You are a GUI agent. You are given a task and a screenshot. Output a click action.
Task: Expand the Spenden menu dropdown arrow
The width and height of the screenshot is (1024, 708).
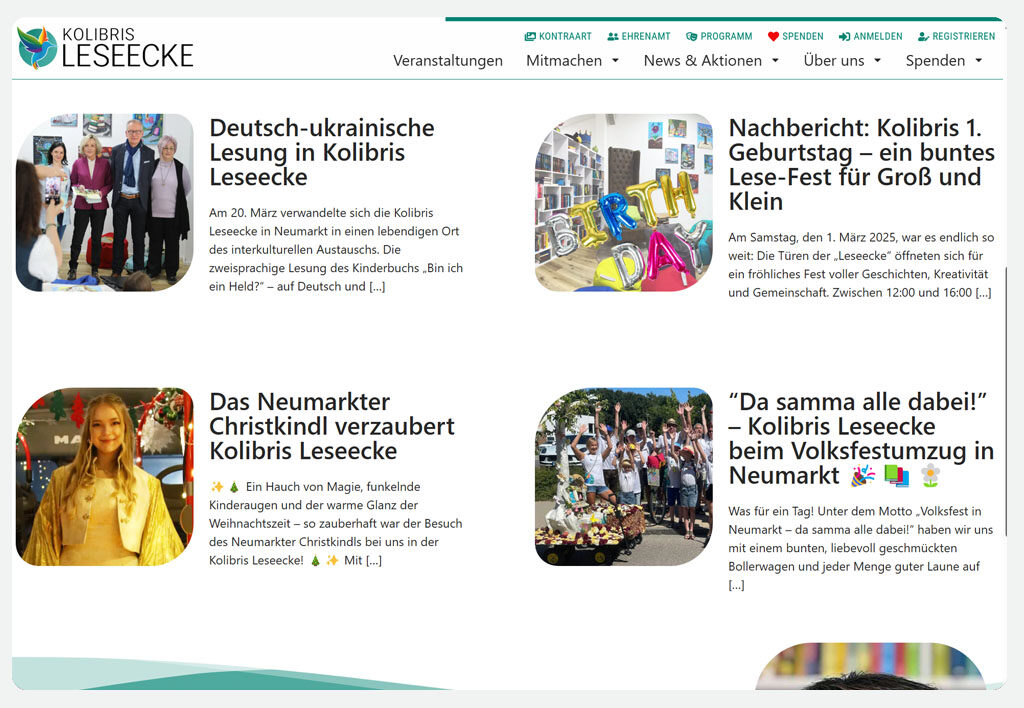[x=979, y=61]
